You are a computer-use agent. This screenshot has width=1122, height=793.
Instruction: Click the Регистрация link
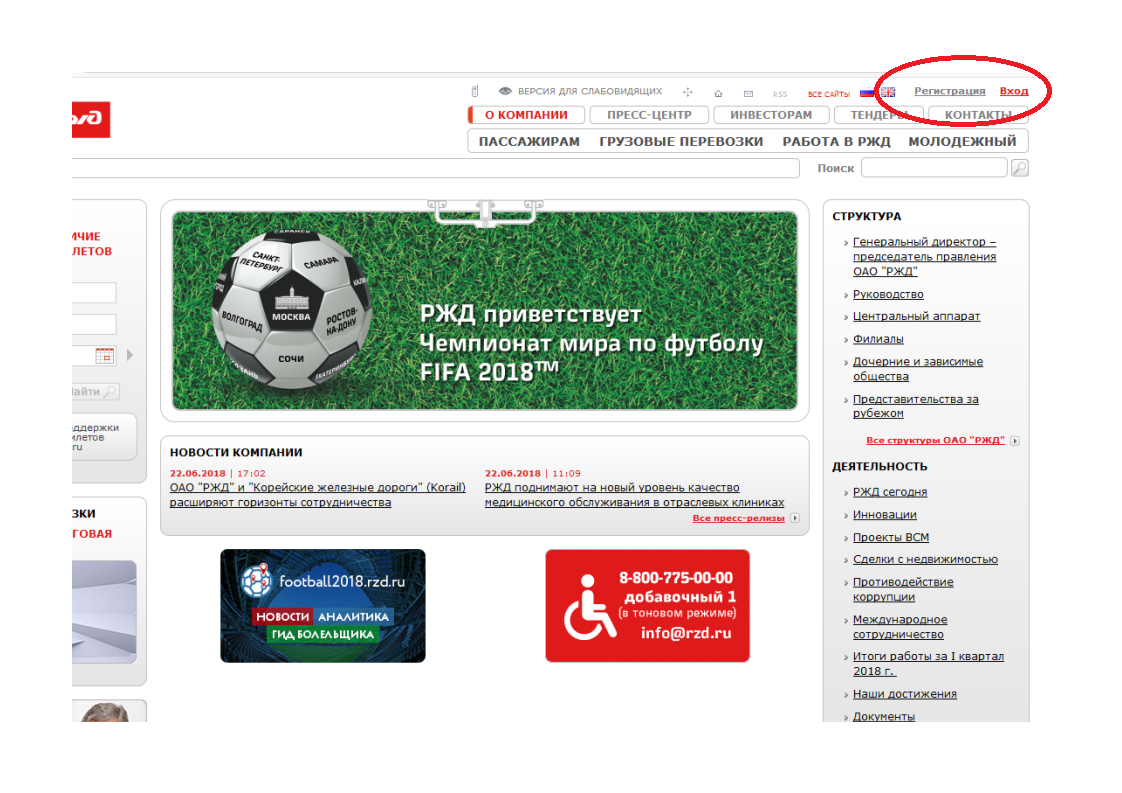point(950,91)
